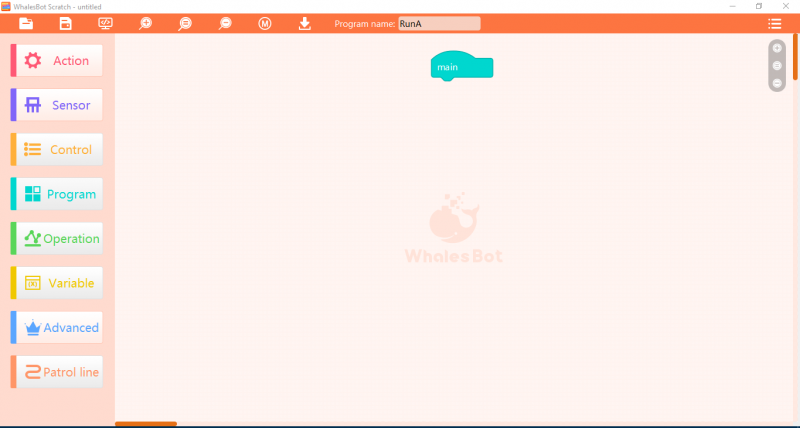Switch to the Operation block category
Screen dimensions: 800x428
57,238
